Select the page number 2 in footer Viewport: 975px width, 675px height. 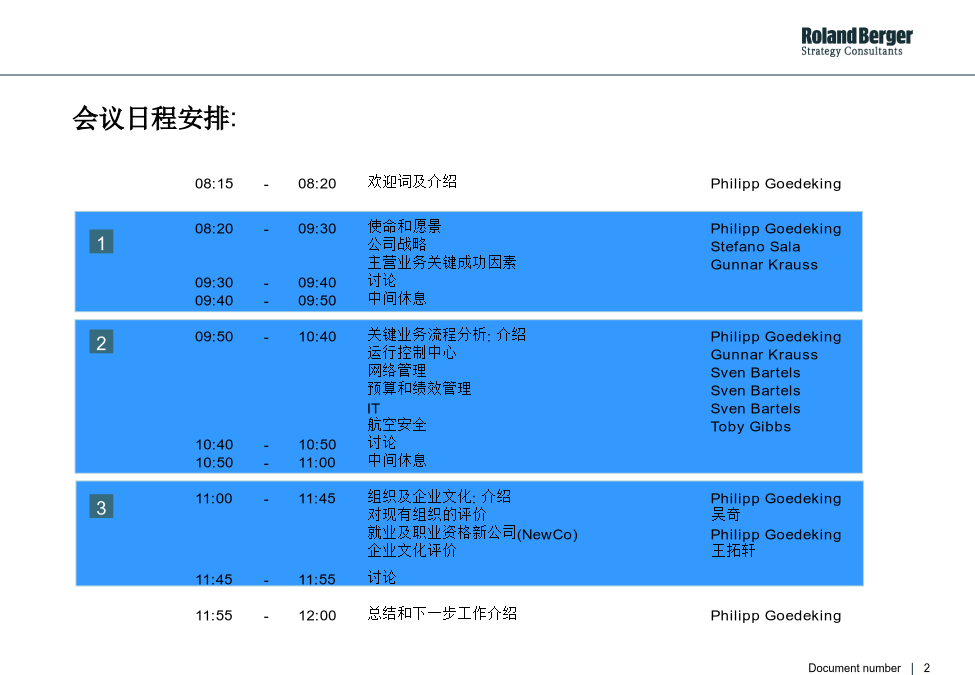coord(926,668)
